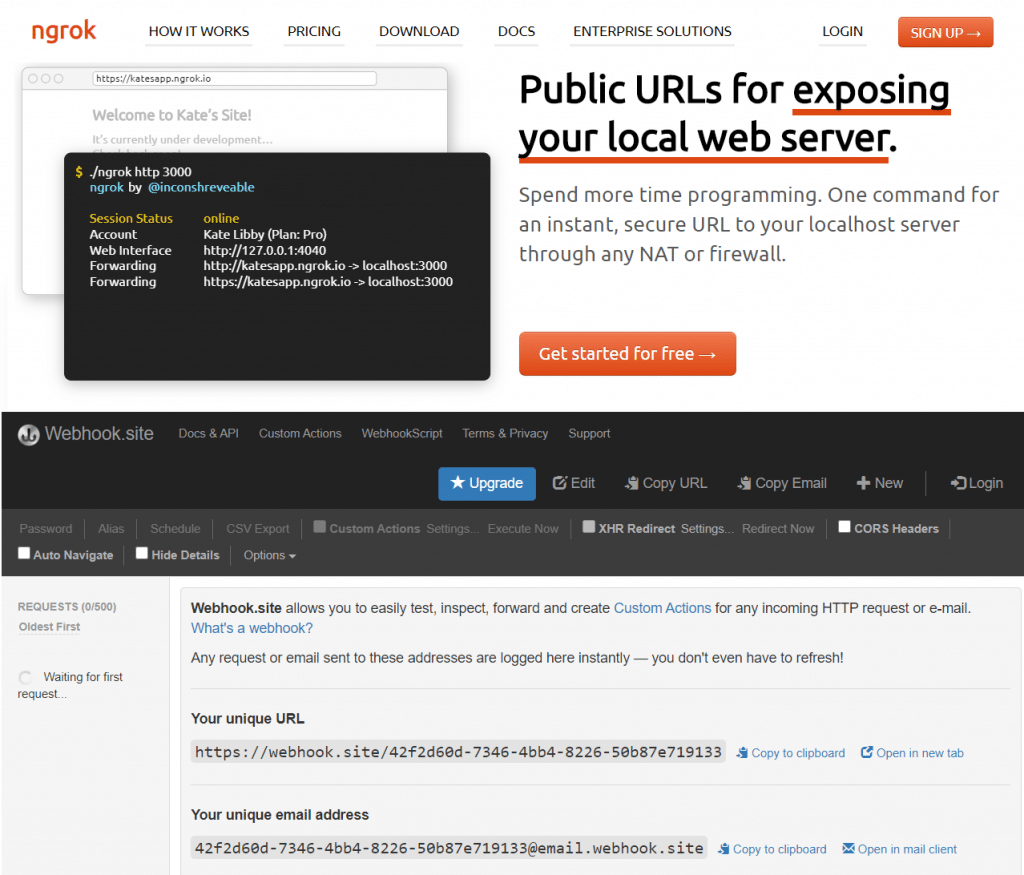1024x875 pixels.
Task: Click the katesapp.ngrok.io address bar in mockup
Action: point(234,78)
